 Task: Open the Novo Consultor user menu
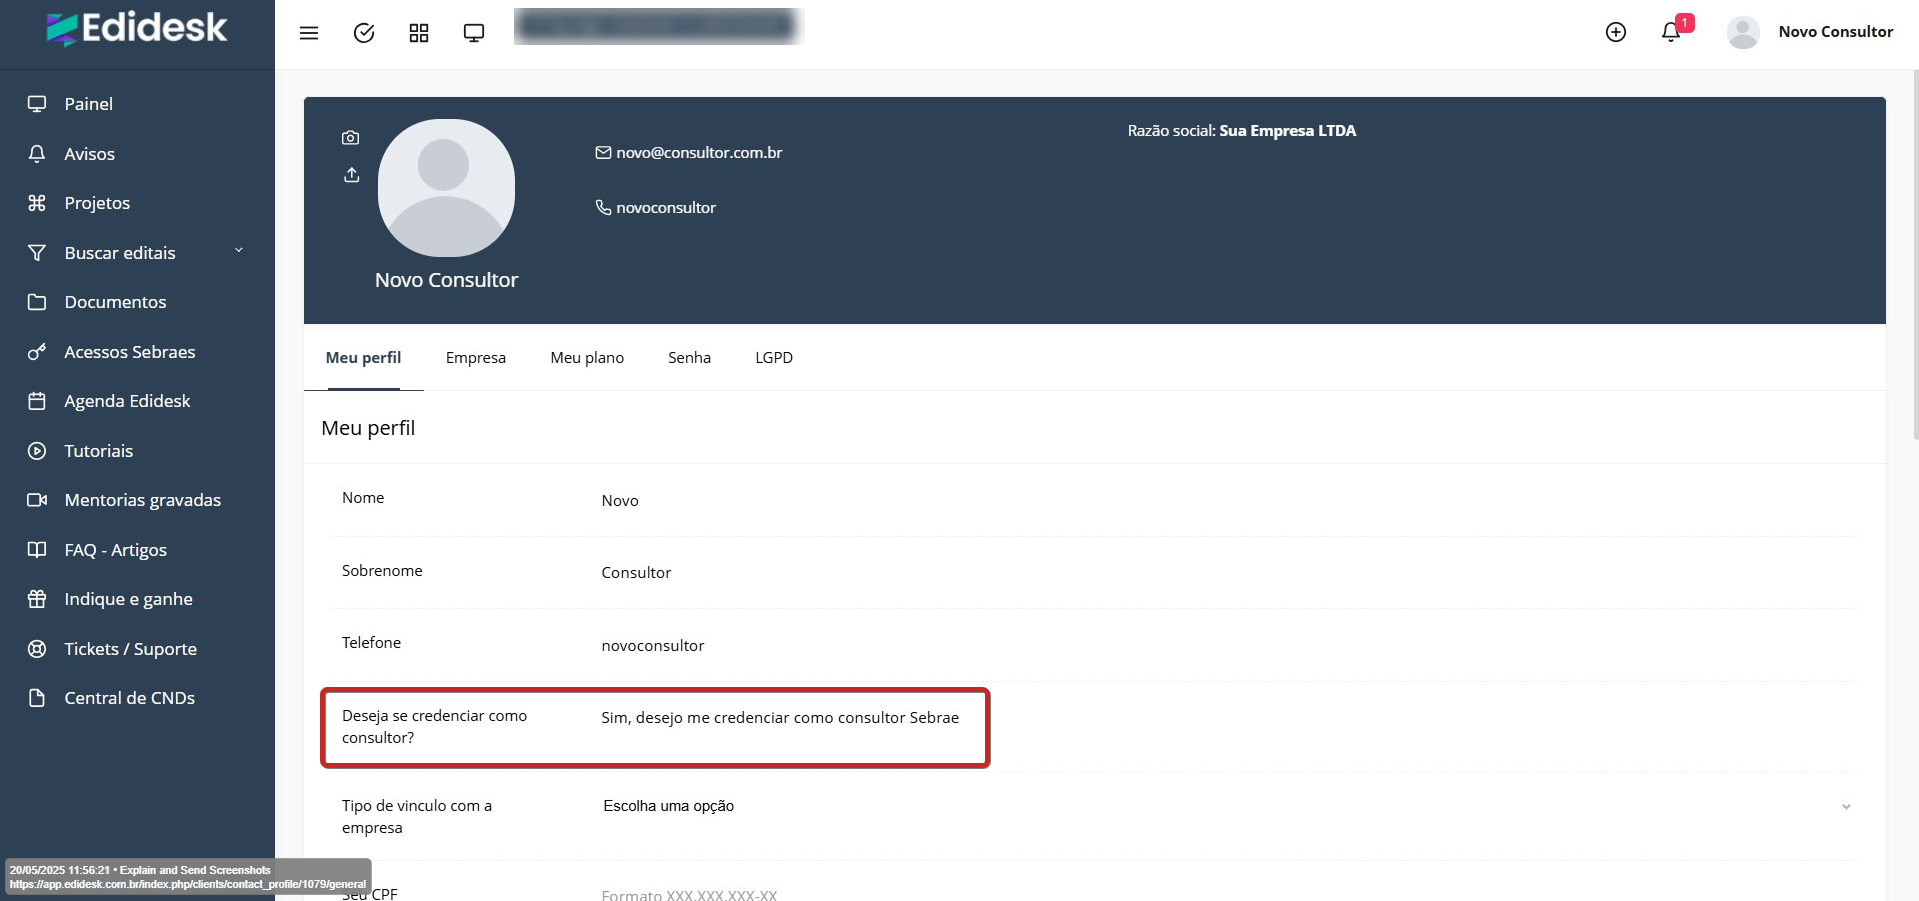coord(1810,32)
